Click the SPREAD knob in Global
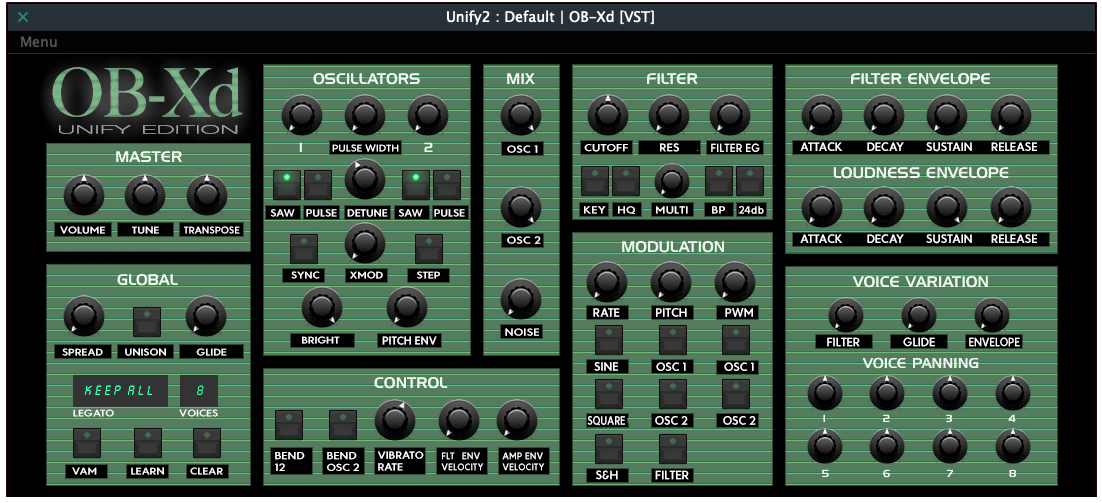 click(84, 317)
